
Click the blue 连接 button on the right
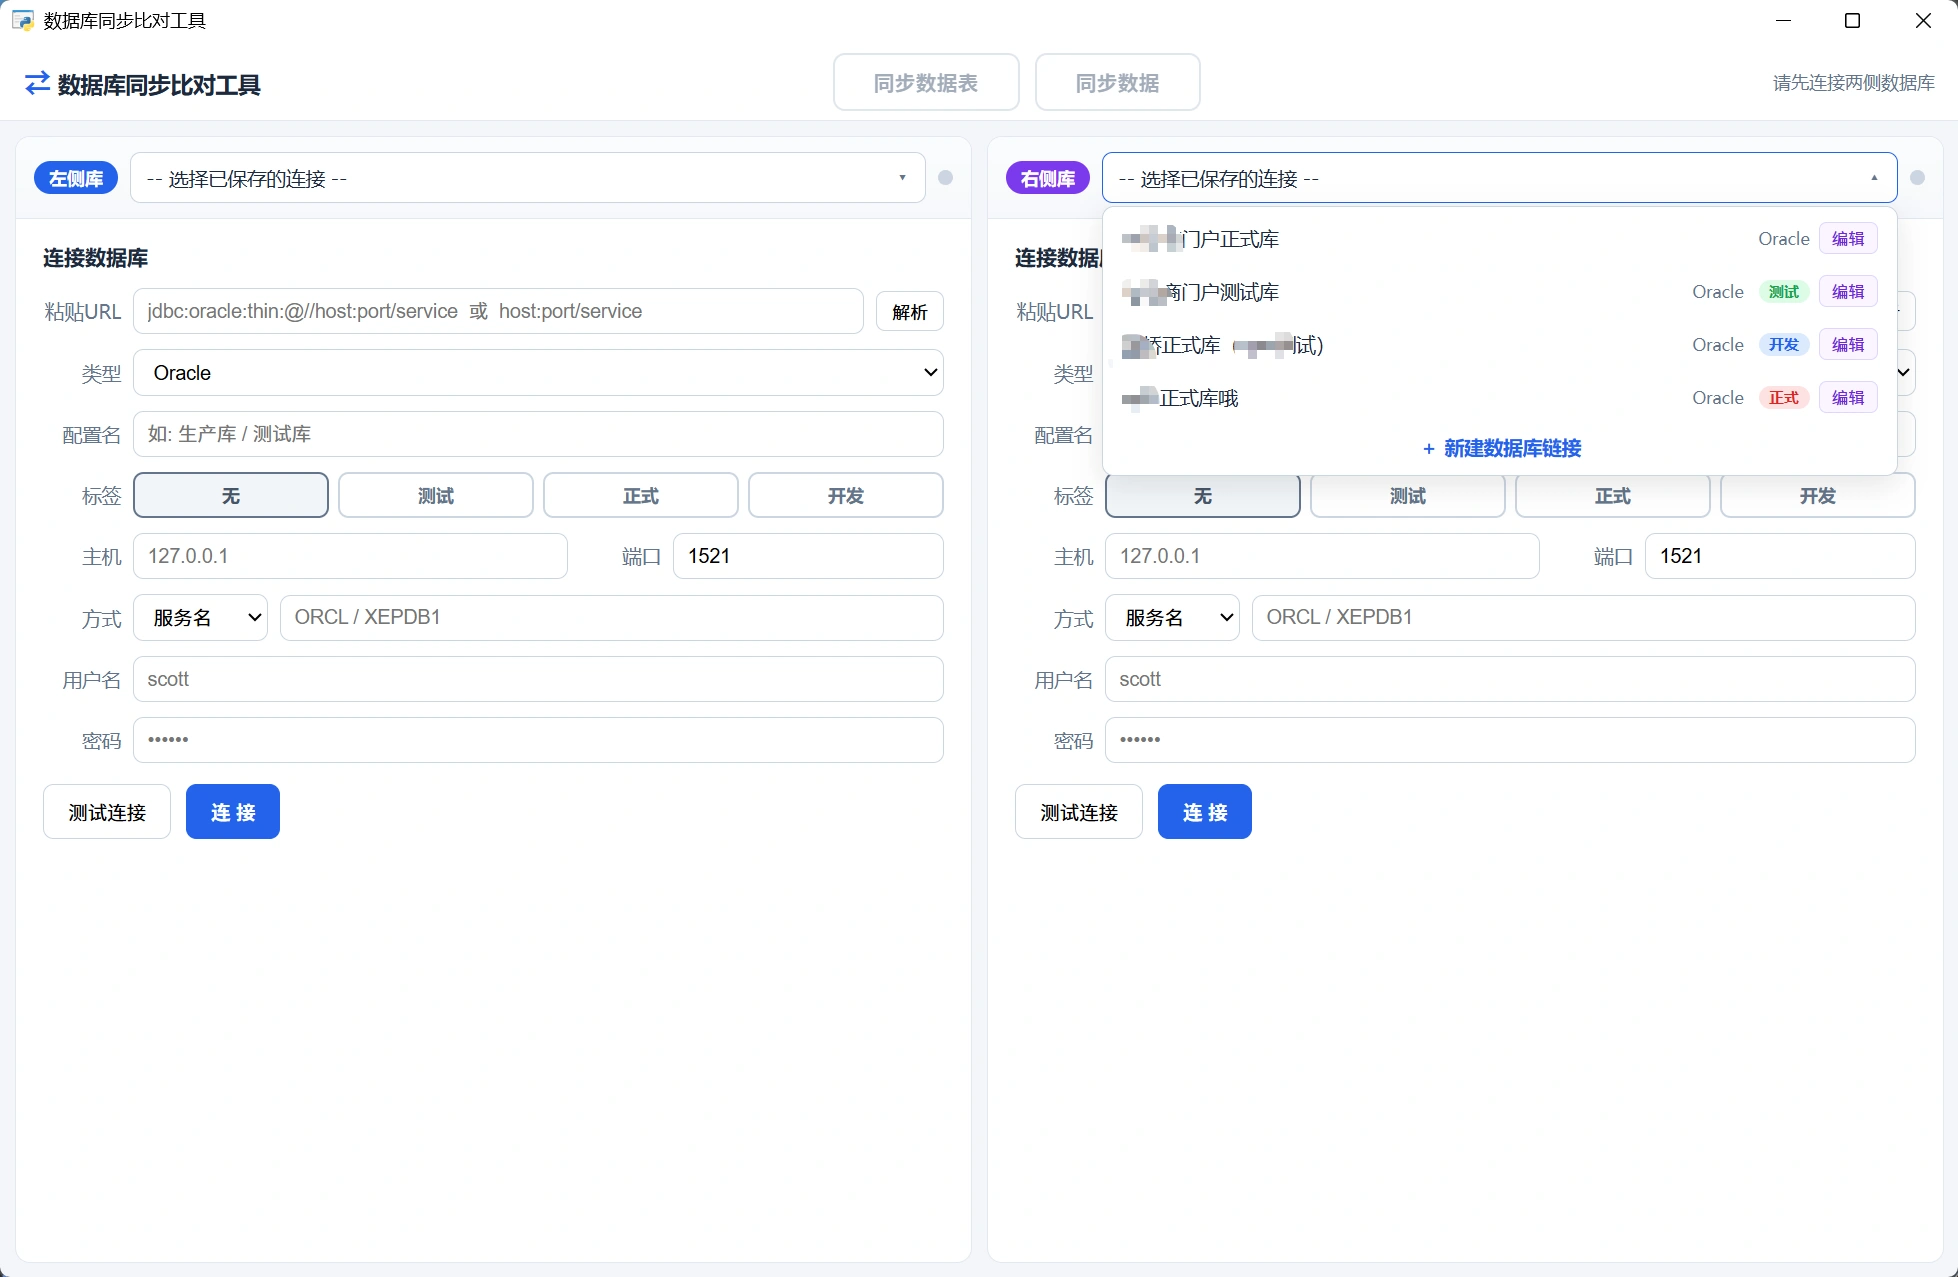point(1205,812)
